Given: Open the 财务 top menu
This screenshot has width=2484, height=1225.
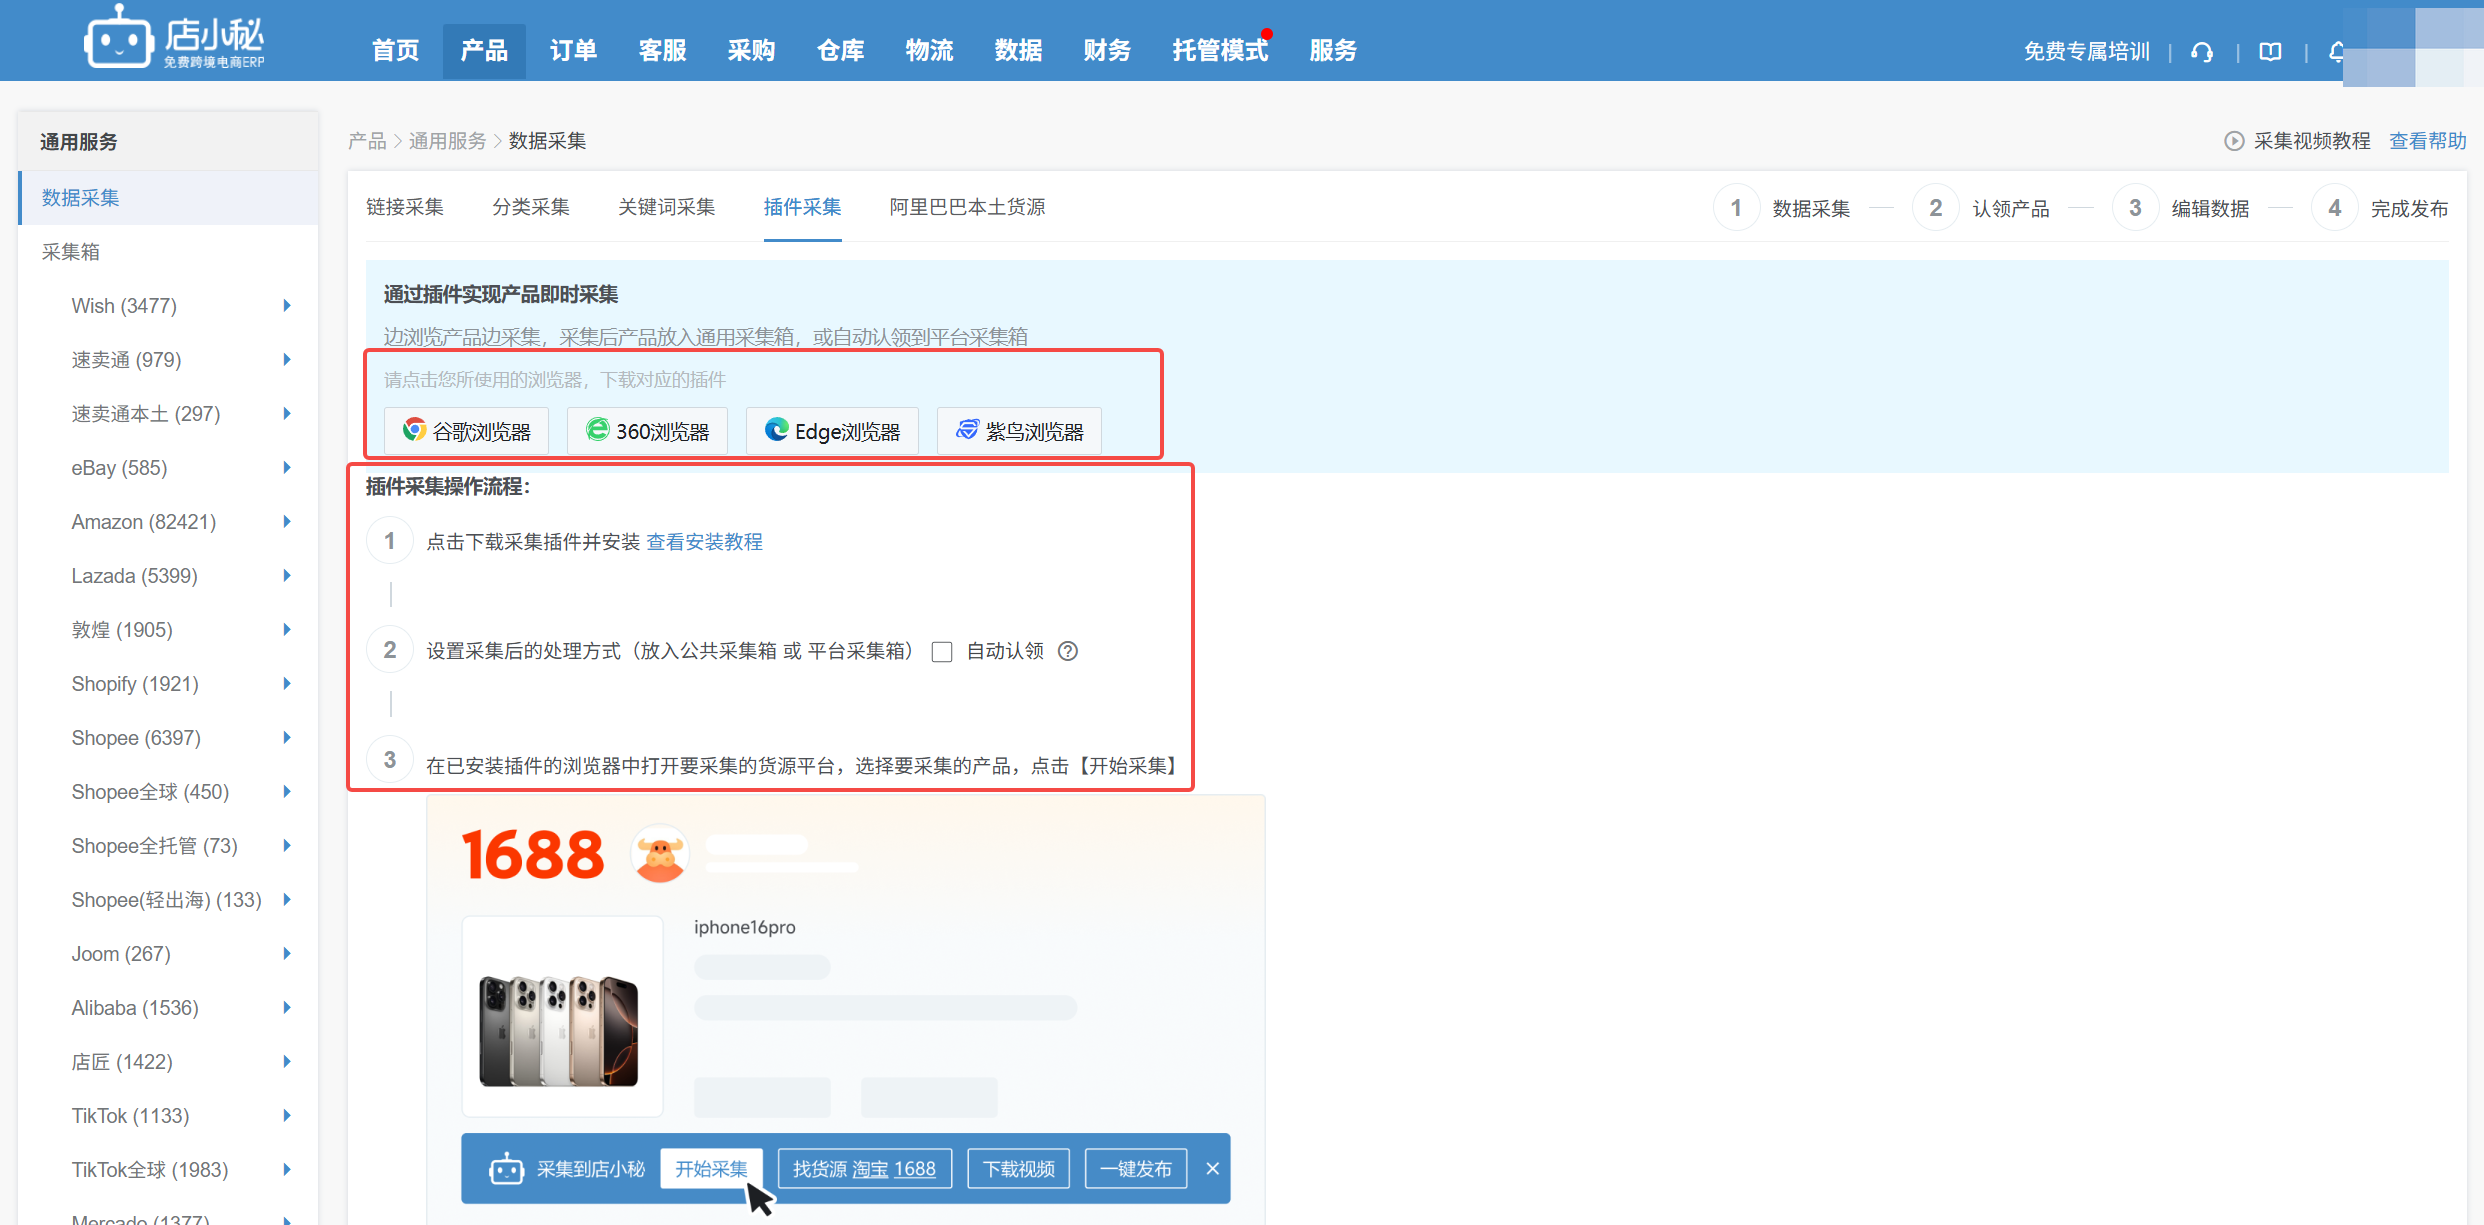Looking at the screenshot, I should [x=1108, y=51].
